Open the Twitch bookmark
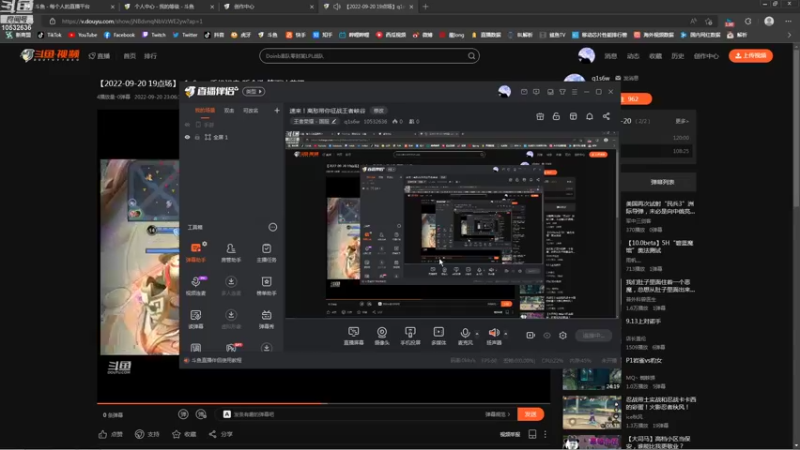This screenshot has height=450, width=800. (x=154, y=35)
